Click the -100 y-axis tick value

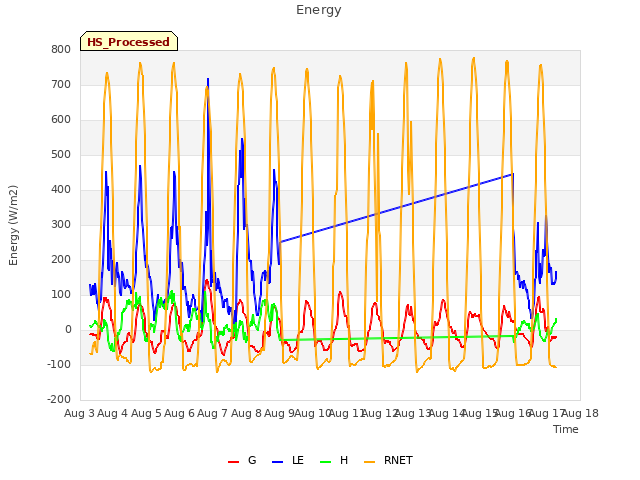(x=59, y=364)
